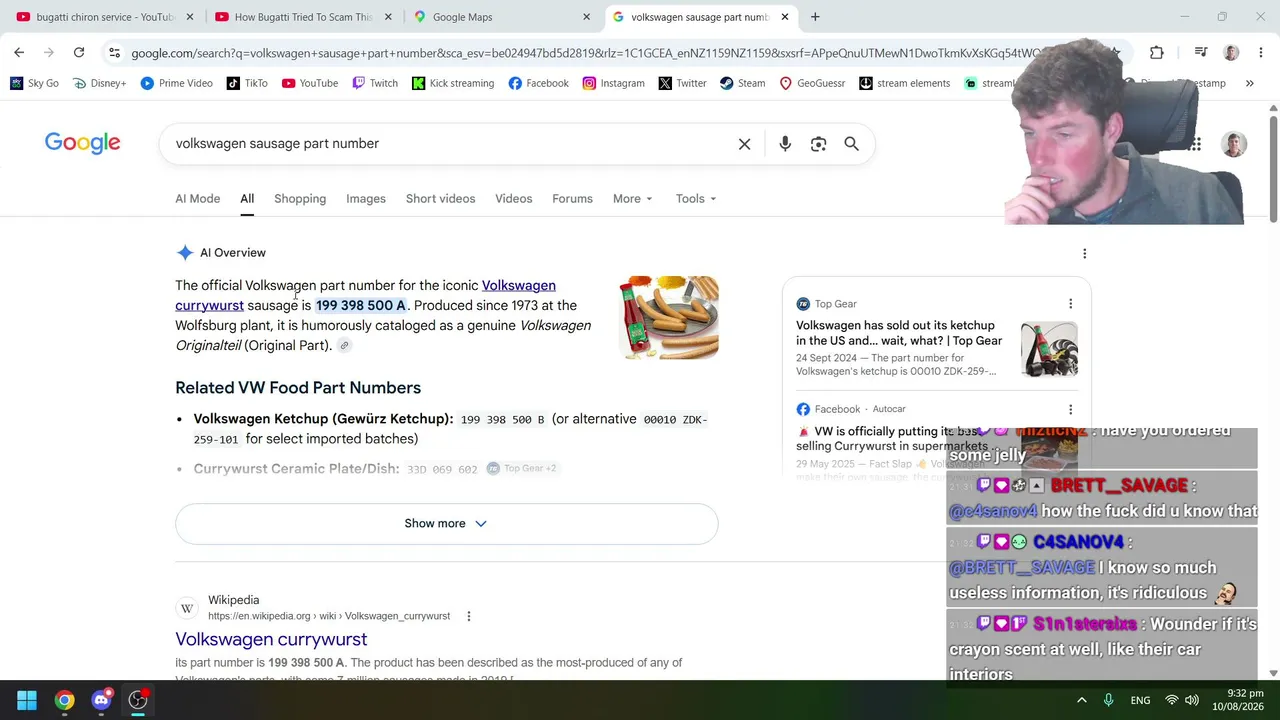Viewport: 1280px width, 720px height.
Task: Open the Tools dropdown
Action: (x=696, y=199)
